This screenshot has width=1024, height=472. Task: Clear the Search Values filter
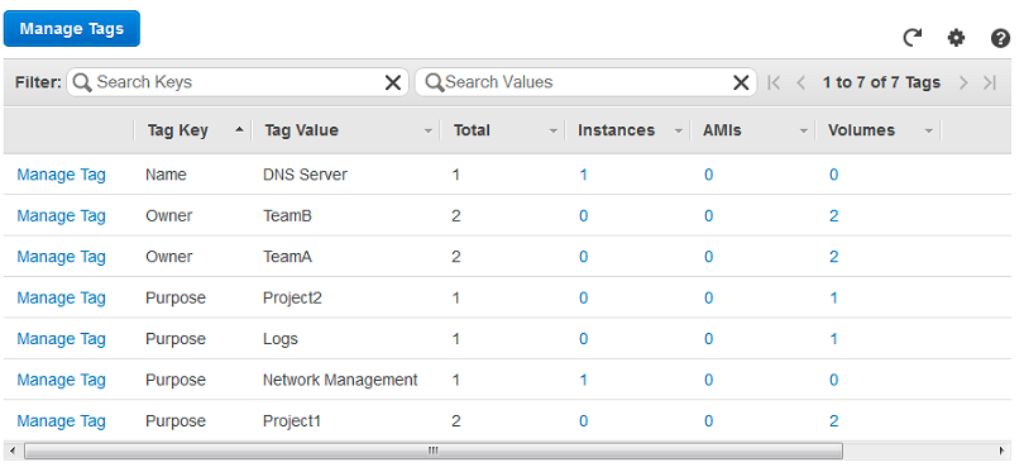[x=741, y=82]
